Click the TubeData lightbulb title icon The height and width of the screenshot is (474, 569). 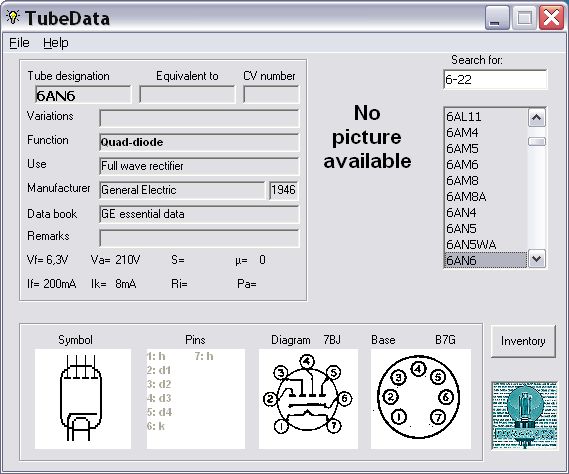click(13, 17)
